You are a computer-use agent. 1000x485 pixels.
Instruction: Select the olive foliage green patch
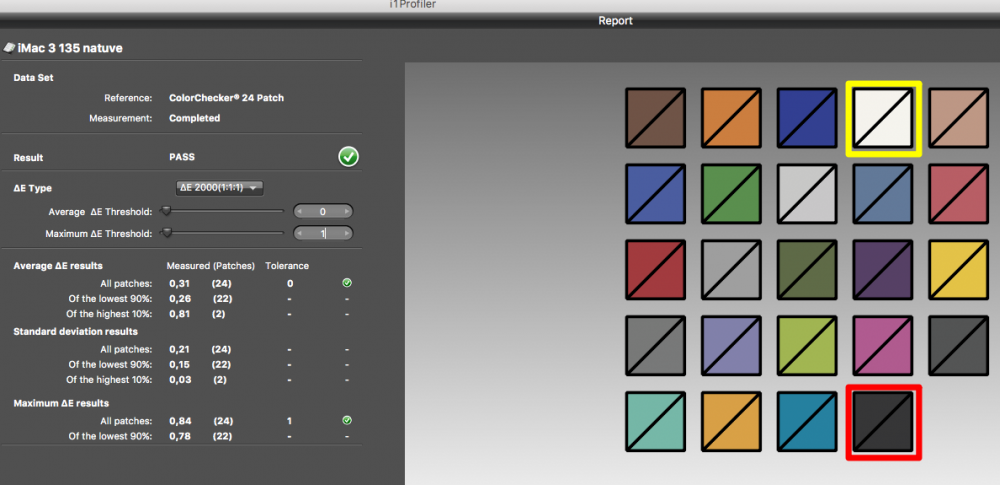click(807, 270)
